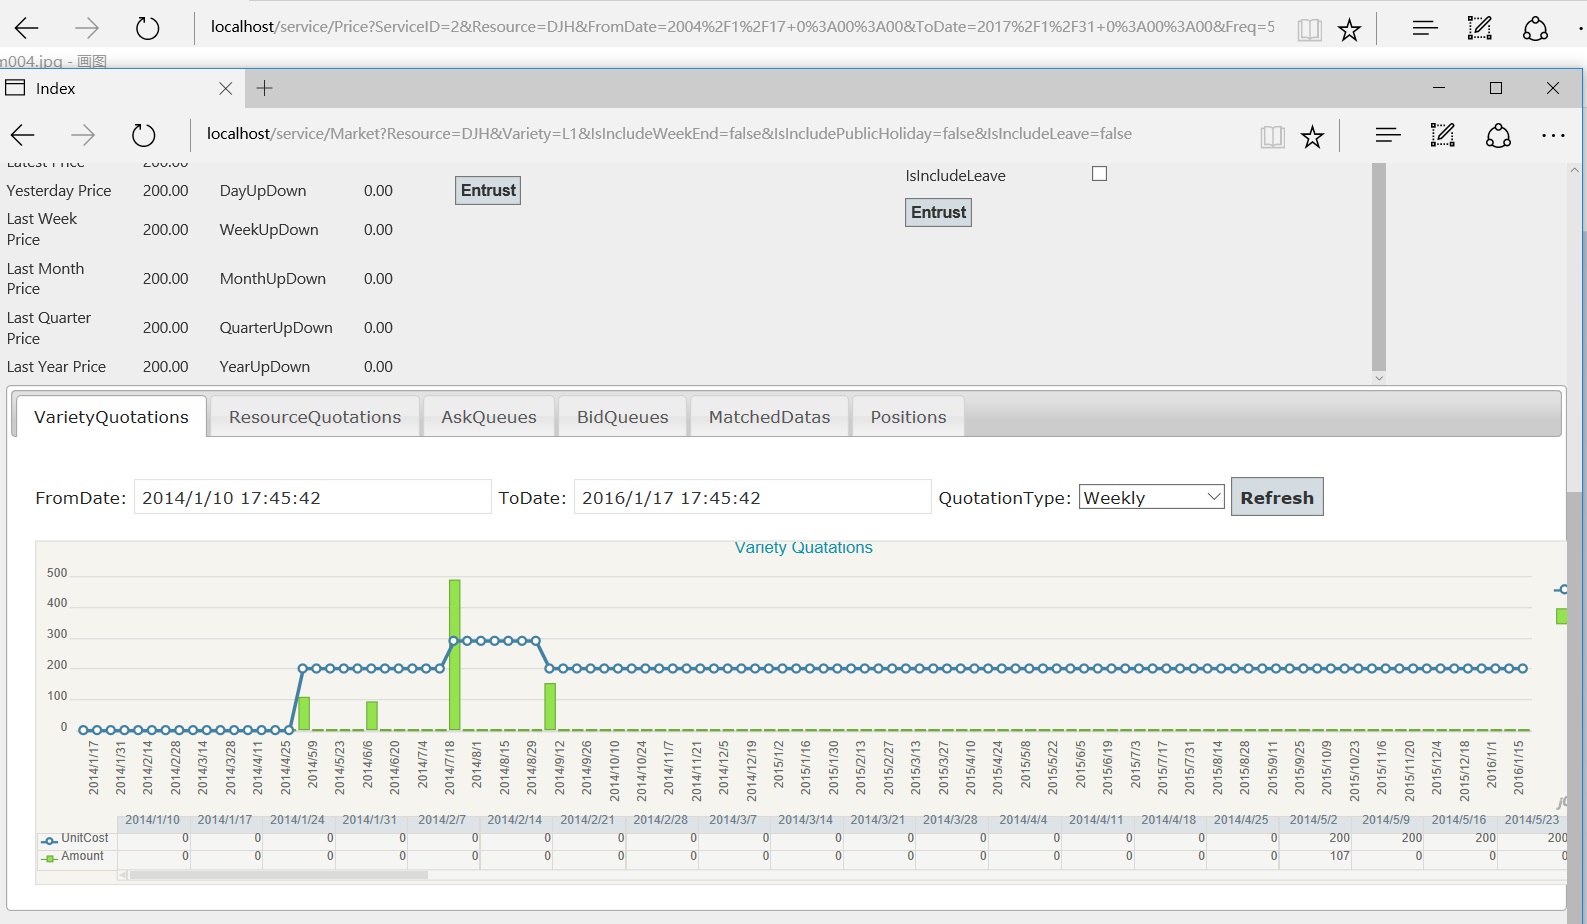Click Entrust button next to DayUpDown

point(488,190)
